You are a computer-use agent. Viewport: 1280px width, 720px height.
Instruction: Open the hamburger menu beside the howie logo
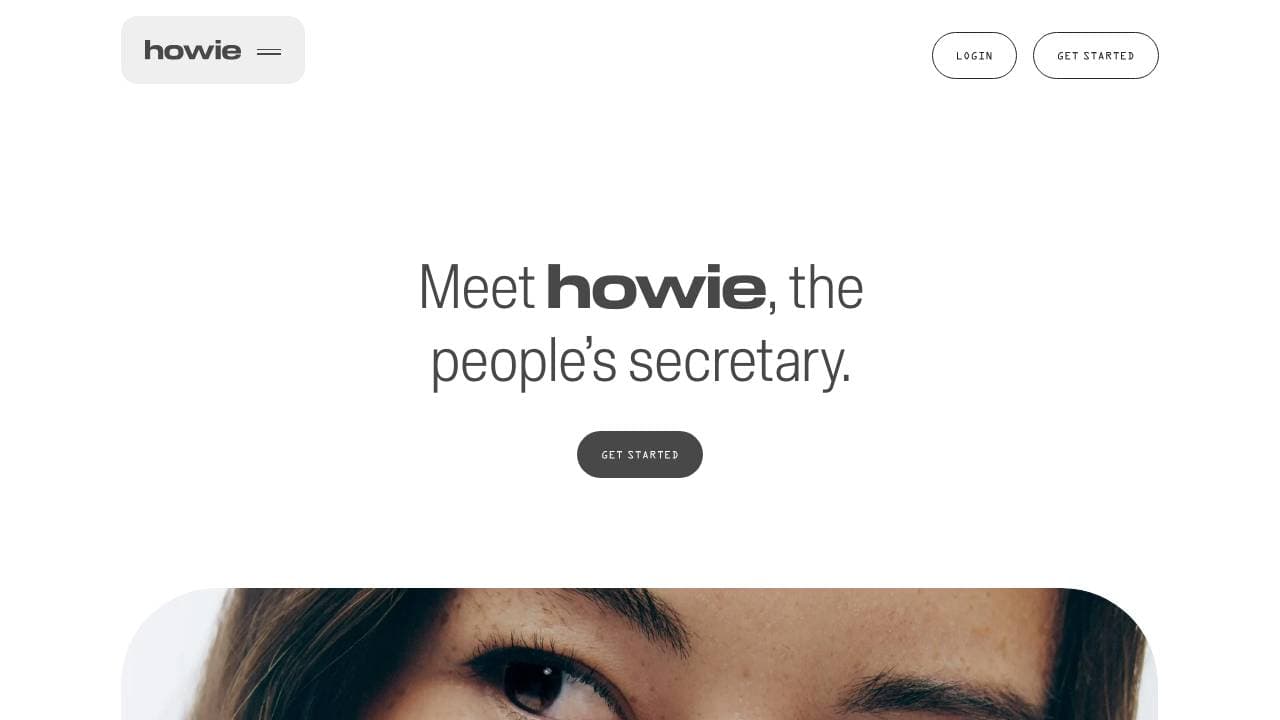269,52
